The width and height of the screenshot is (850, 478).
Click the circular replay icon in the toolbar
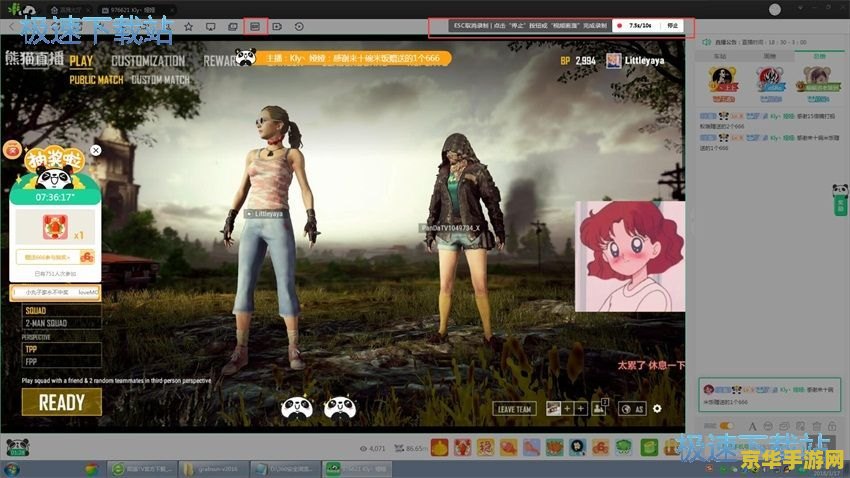click(299, 26)
